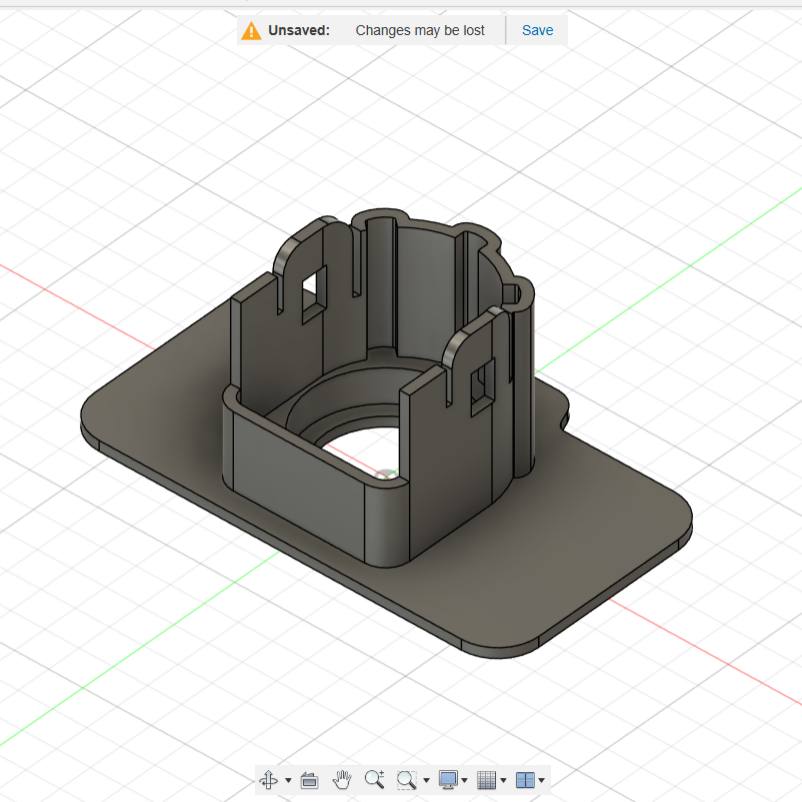
Task: Open the Orbit type dropdown arrow
Action: [x=288, y=781]
